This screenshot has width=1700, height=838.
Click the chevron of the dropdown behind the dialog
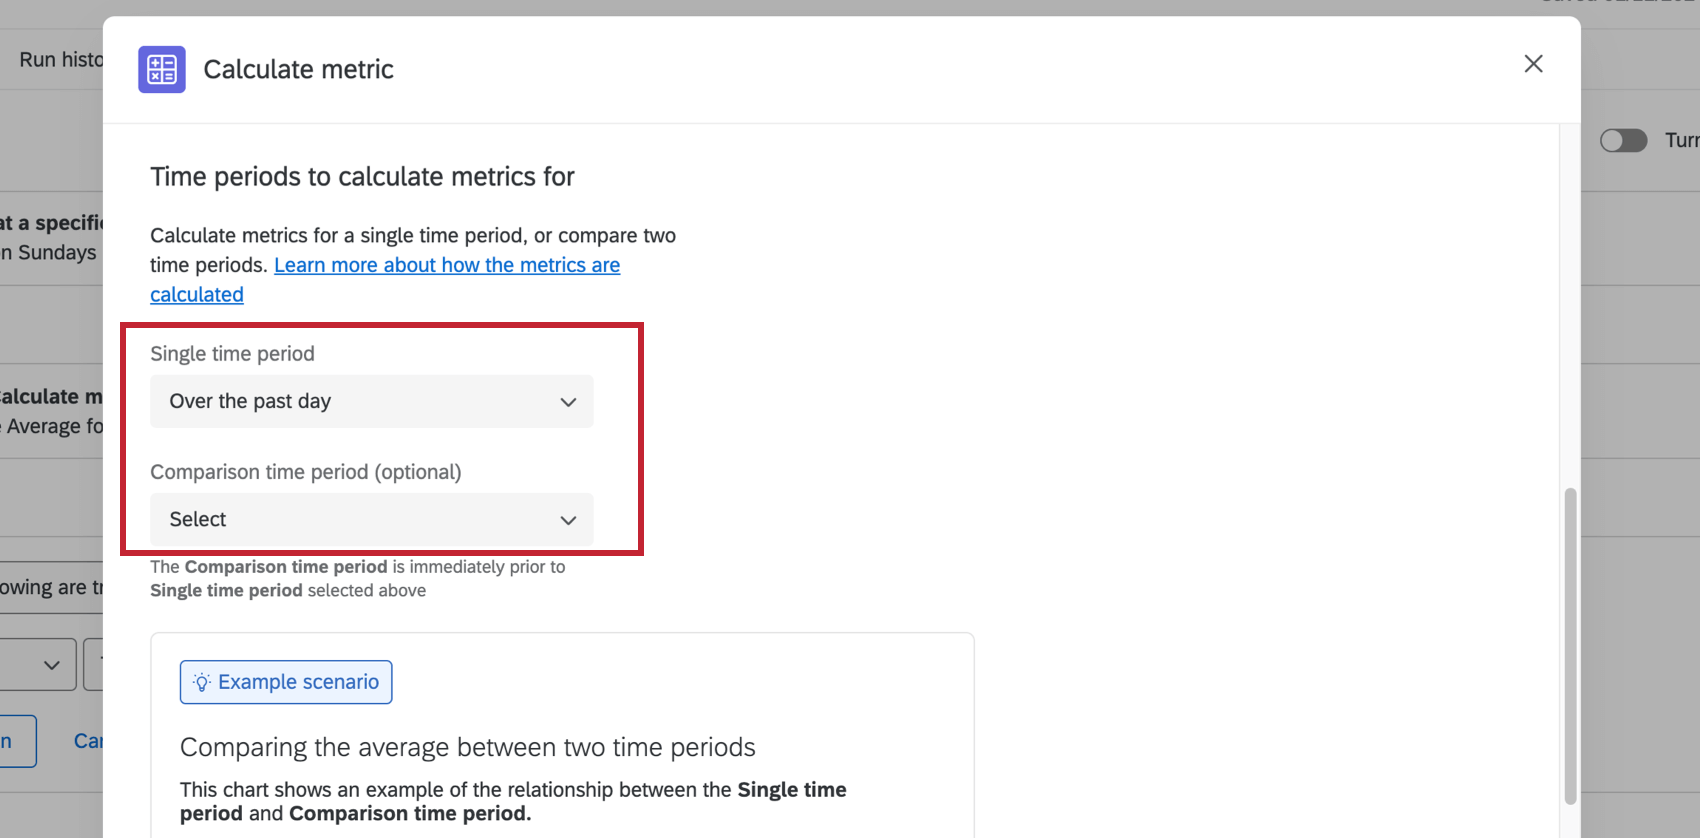(x=51, y=663)
